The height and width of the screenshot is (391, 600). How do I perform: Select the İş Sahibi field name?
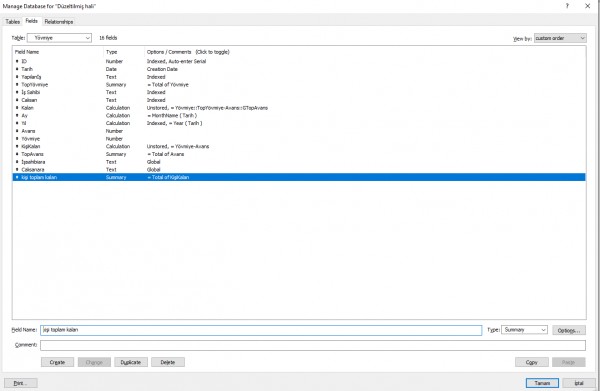tap(31, 92)
